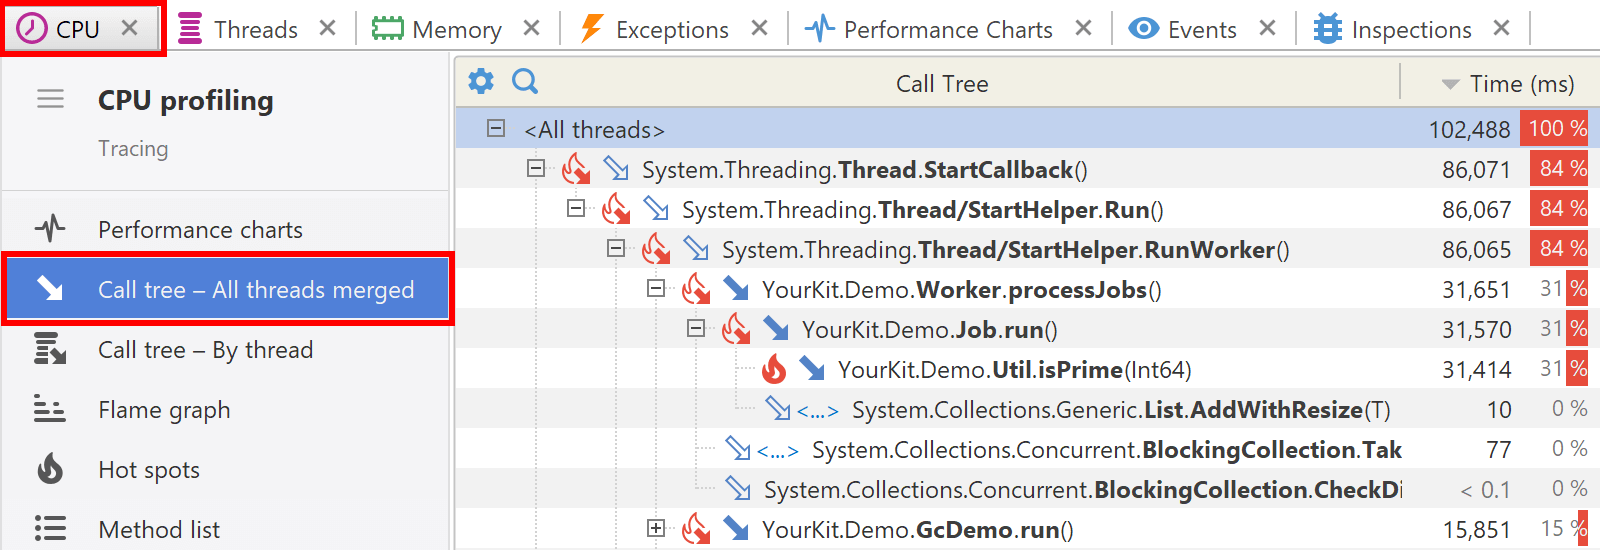Screen dimensions: 1600x550
Task: Select Performance charts in sidebar
Action: (226, 230)
